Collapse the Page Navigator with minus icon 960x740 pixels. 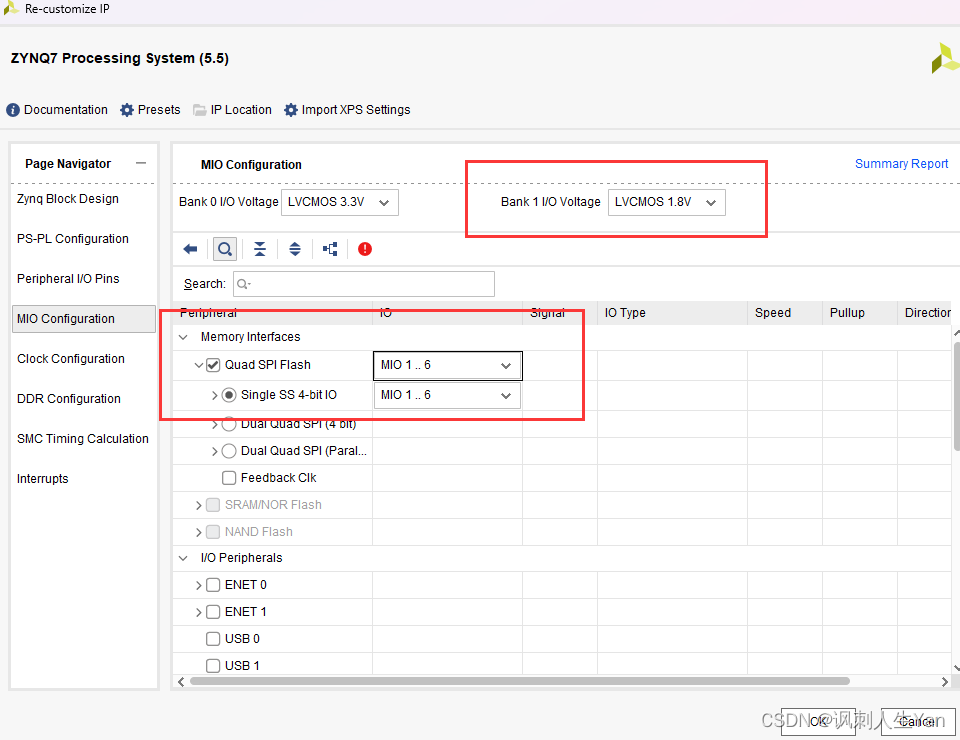click(141, 163)
